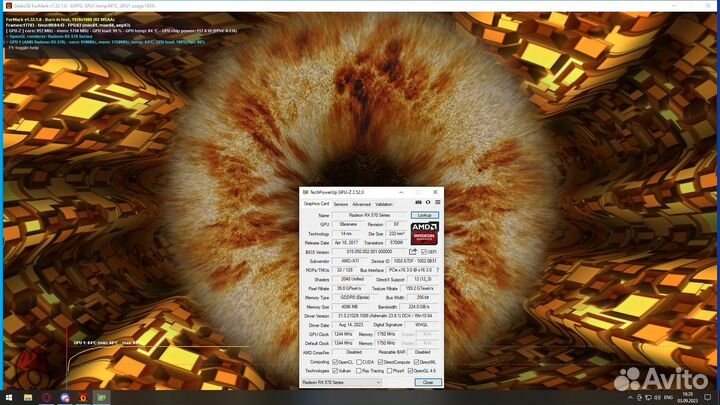Click the ENG language indicator
The height and width of the screenshot is (405, 720).
[669, 397]
